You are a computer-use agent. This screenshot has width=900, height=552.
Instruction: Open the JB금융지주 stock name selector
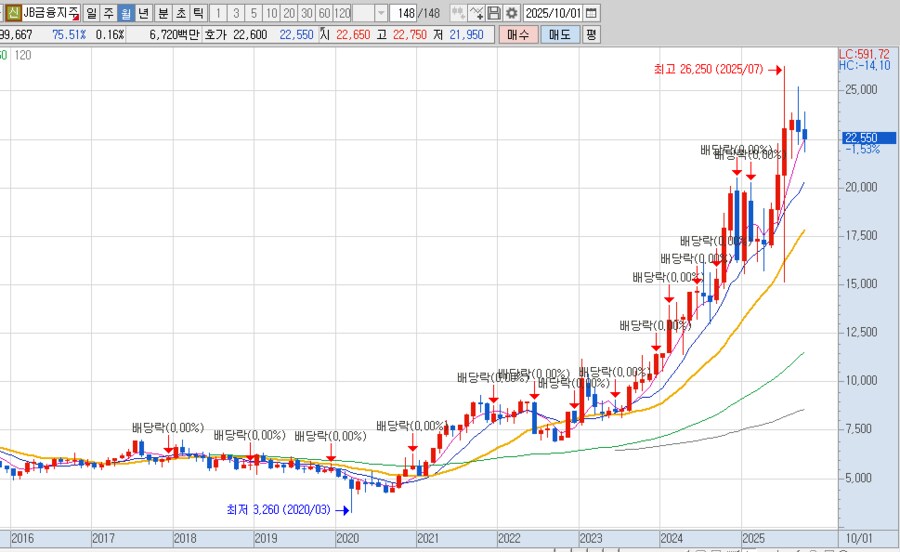click(x=51, y=13)
